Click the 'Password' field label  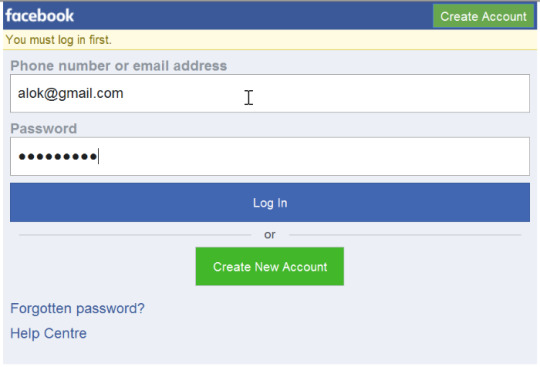[43, 128]
